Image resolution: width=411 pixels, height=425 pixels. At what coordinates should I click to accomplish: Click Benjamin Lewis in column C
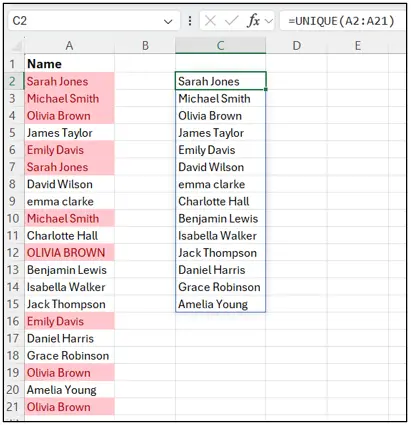pyautogui.click(x=220, y=218)
